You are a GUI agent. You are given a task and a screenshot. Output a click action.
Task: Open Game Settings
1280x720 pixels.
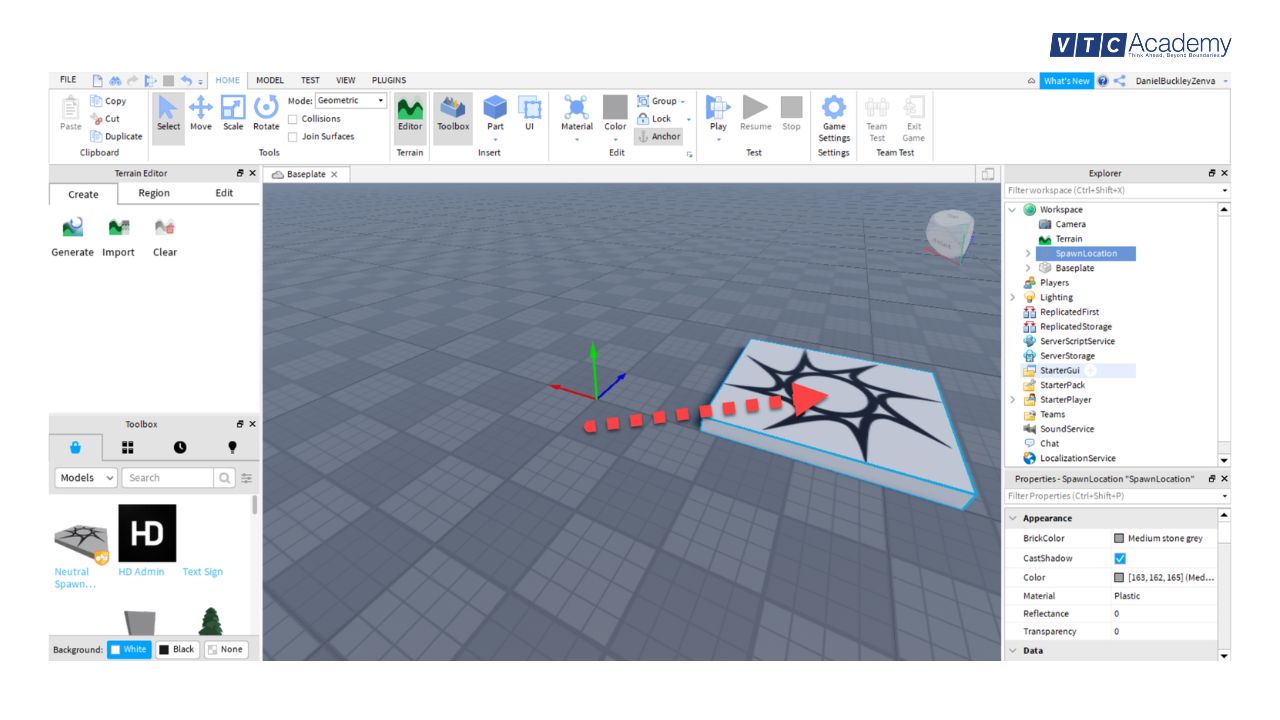point(833,115)
